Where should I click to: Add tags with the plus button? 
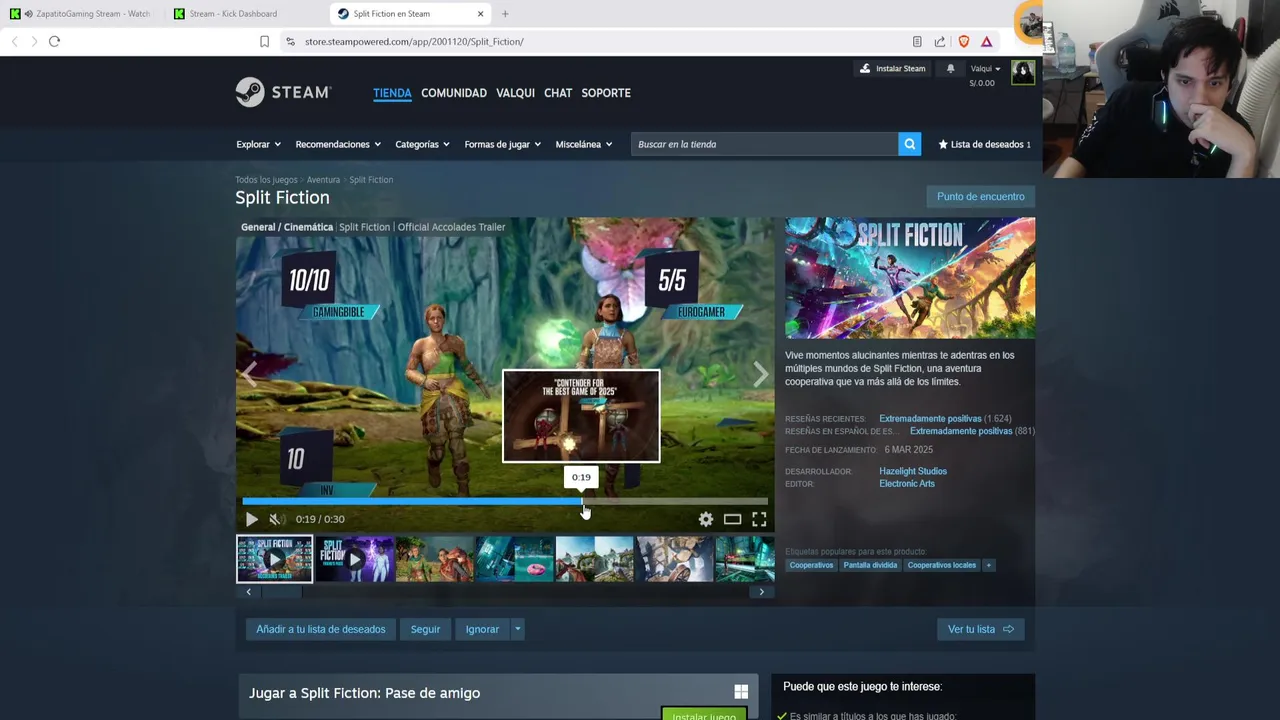point(989,565)
